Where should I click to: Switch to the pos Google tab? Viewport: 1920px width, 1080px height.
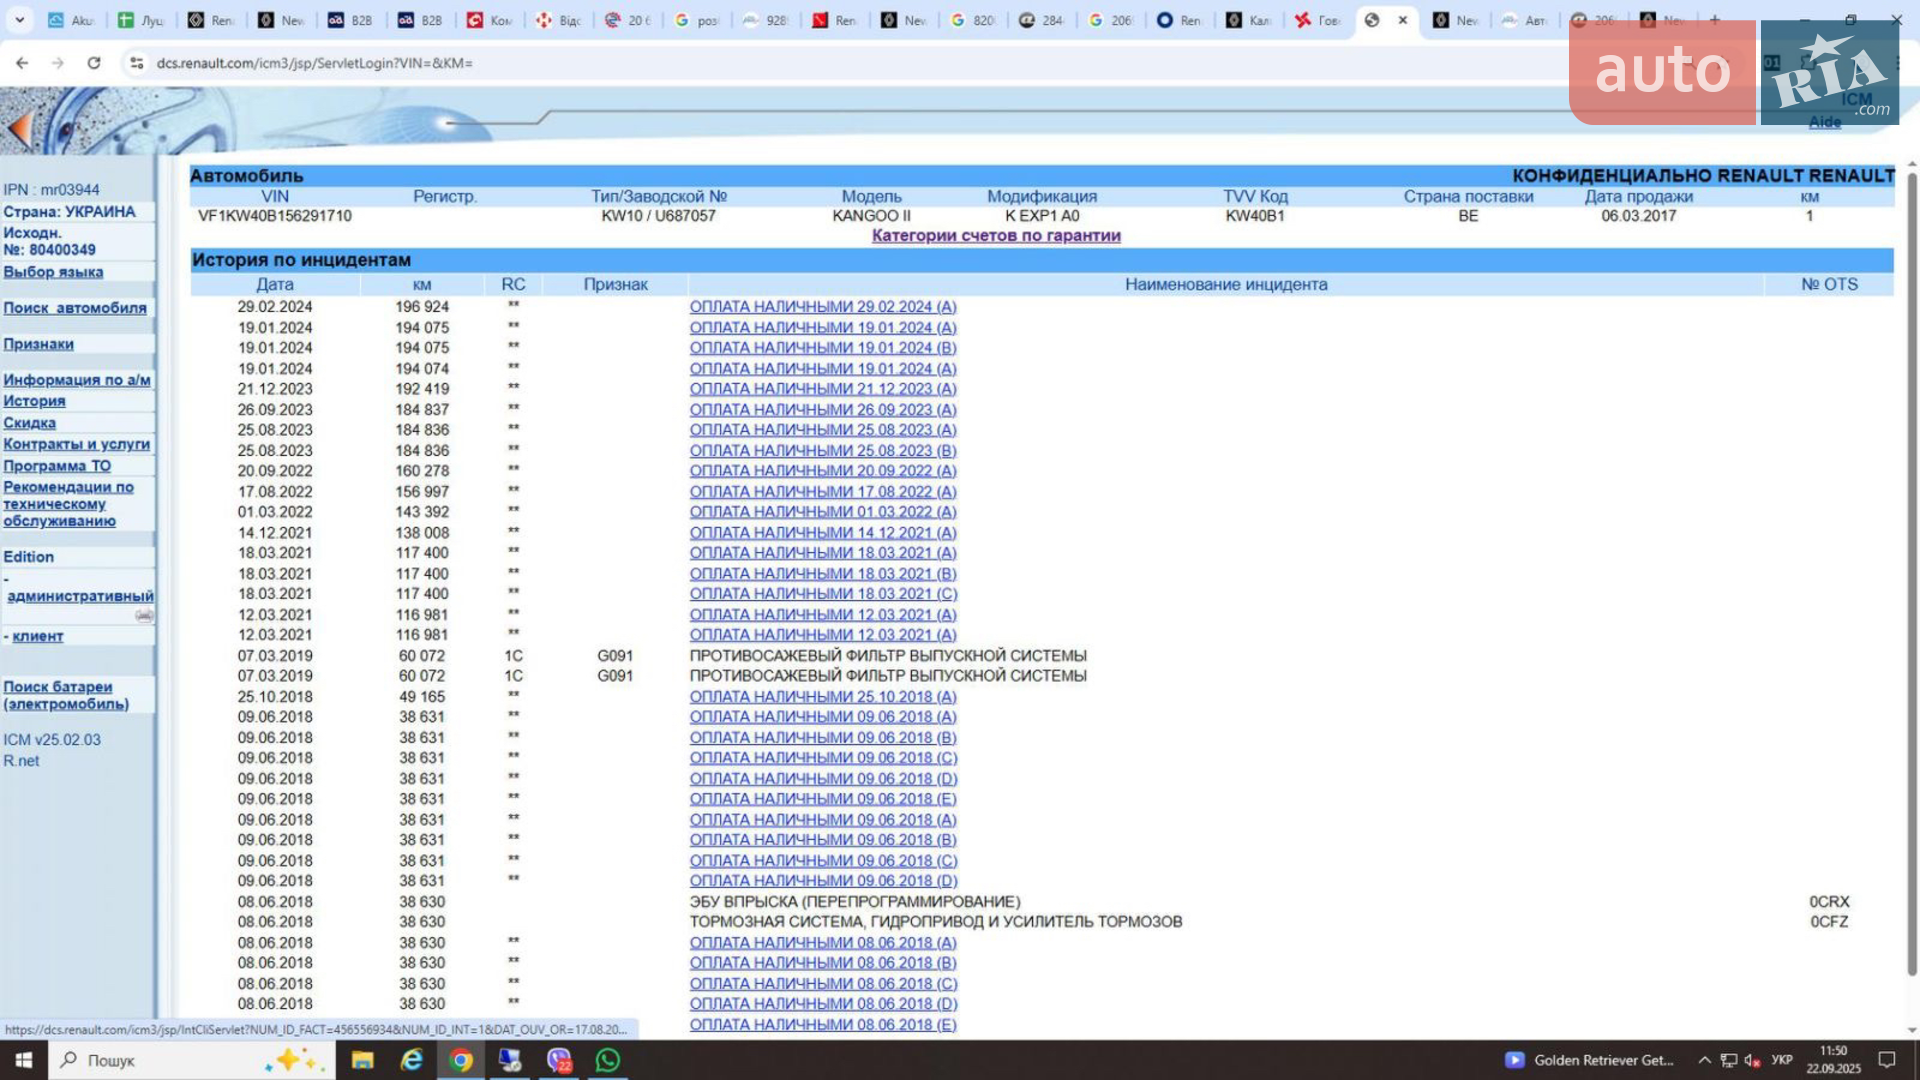(x=697, y=20)
